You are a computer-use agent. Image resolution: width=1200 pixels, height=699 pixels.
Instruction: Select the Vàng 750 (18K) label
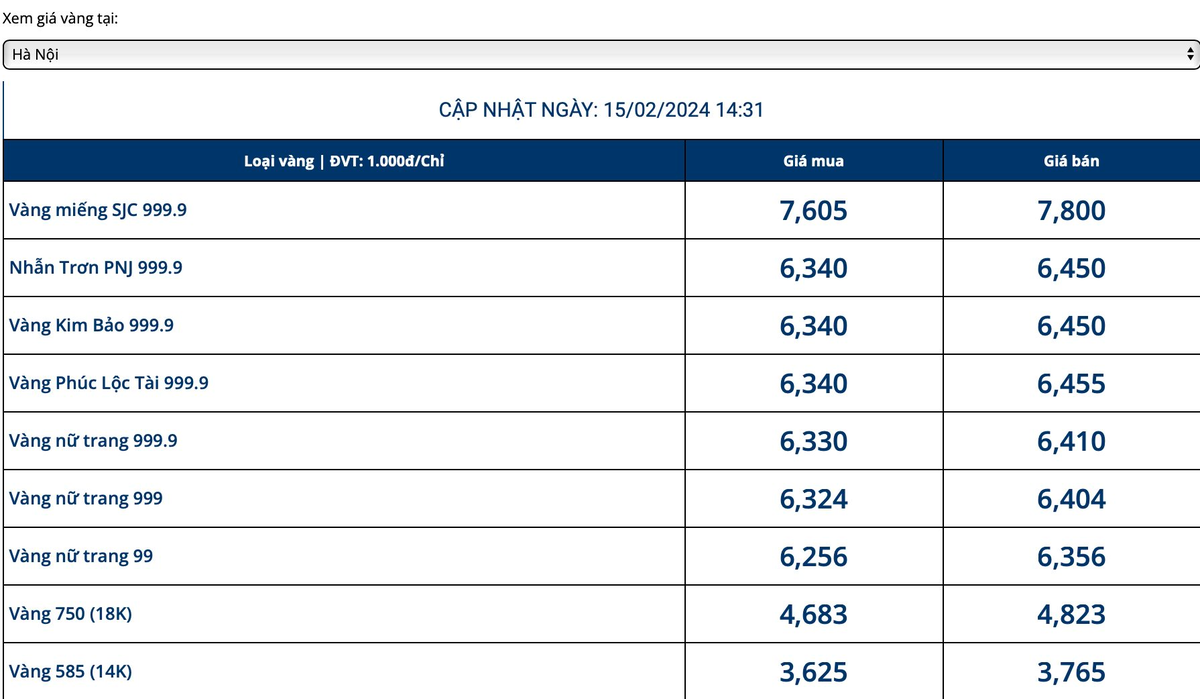click(70, 613)
